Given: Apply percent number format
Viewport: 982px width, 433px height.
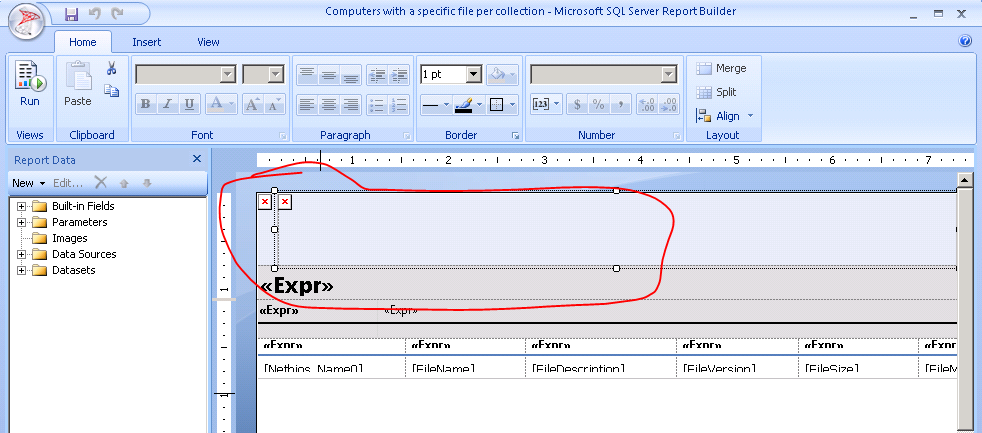Looking at the screenshot, I should [599, 105].
